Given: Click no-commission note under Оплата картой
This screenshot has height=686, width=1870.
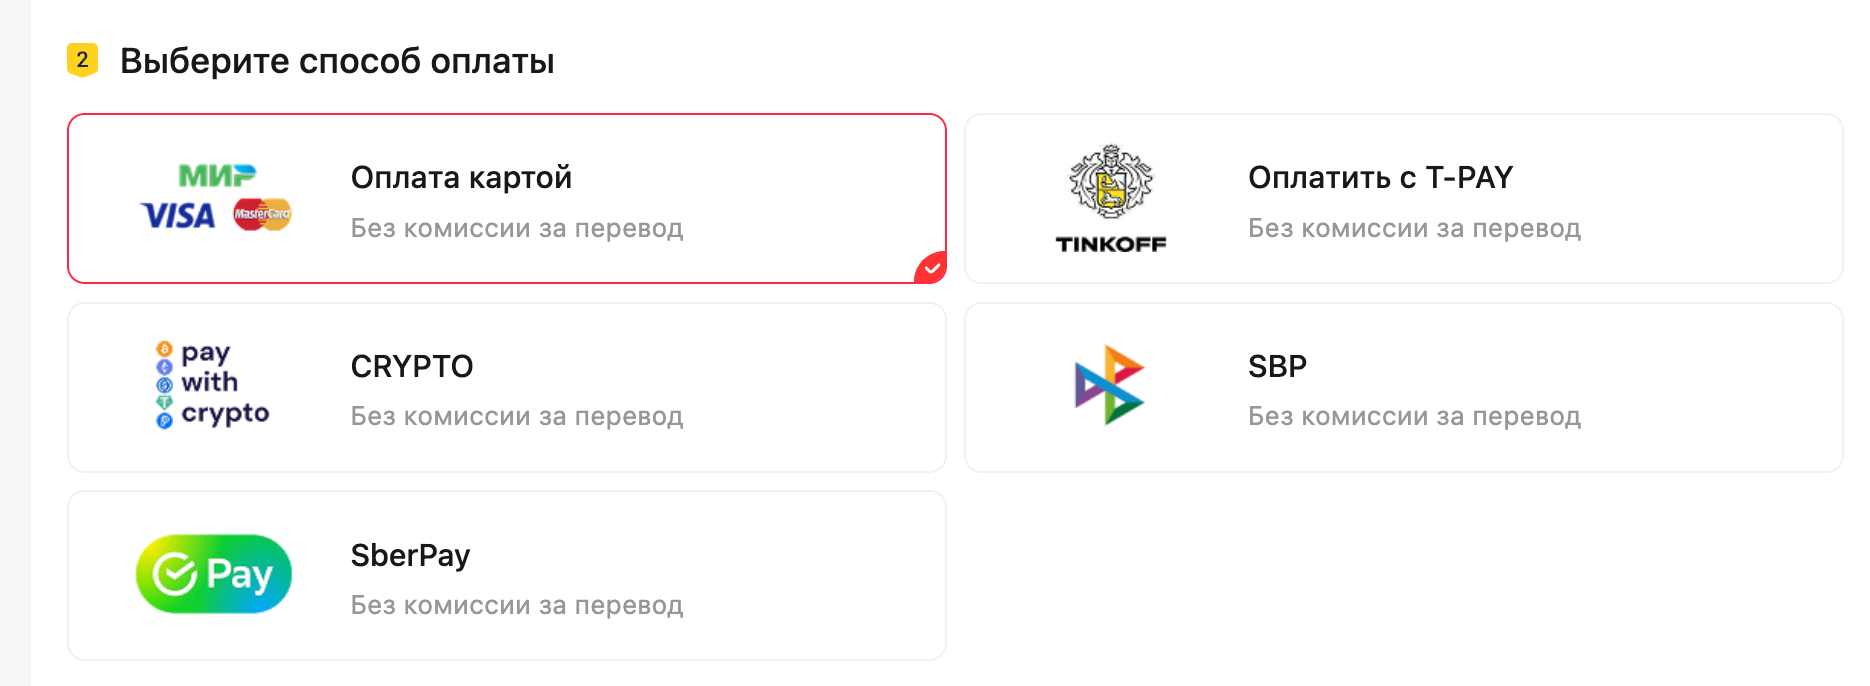Looking at the screenshot, I should [x=516, y=229].
